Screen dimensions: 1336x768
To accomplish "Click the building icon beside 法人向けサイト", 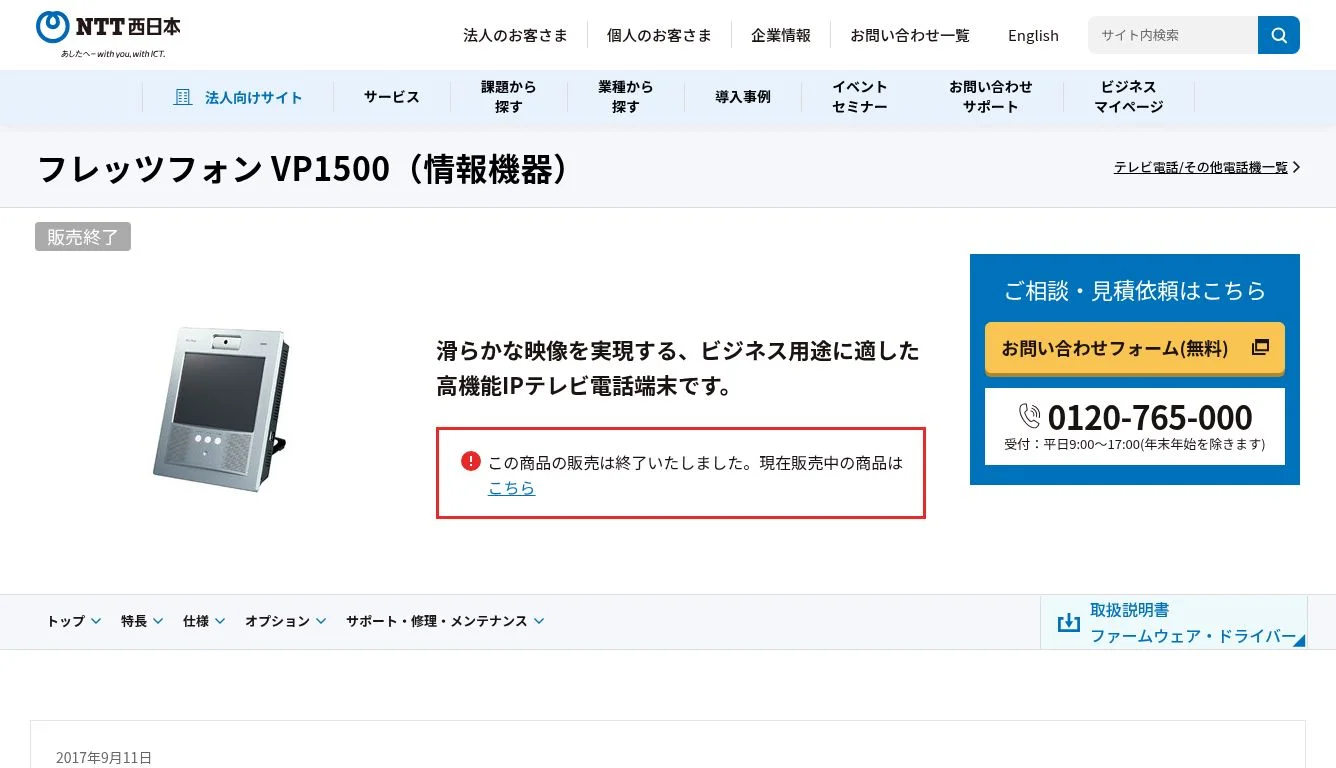I will pyautogui.click(x=182, y=97).
